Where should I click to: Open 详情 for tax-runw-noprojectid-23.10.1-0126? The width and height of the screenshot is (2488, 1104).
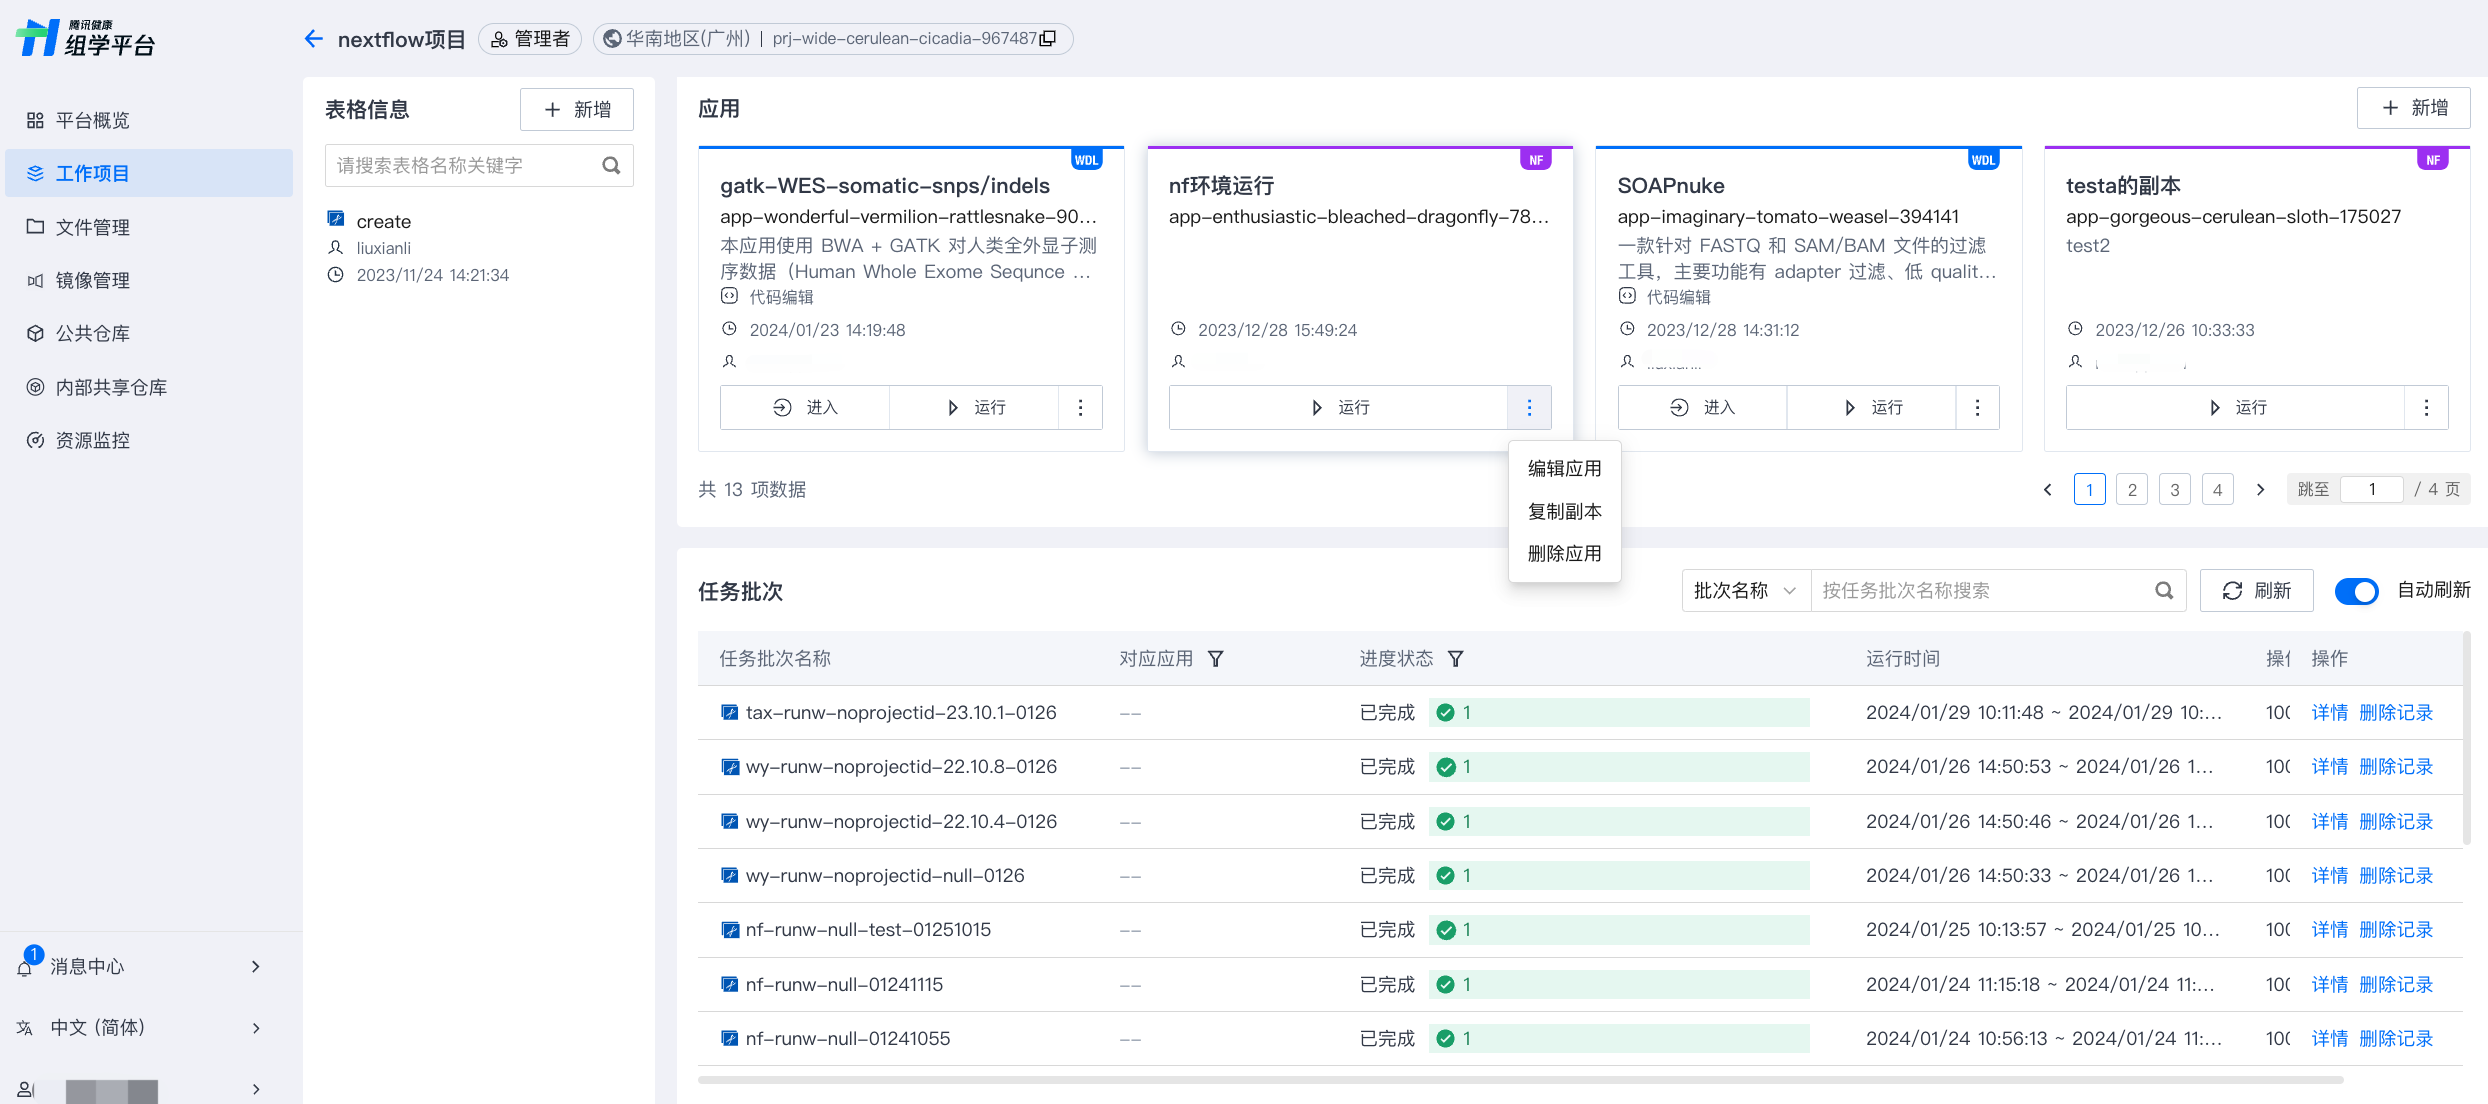pos(2329,713)
